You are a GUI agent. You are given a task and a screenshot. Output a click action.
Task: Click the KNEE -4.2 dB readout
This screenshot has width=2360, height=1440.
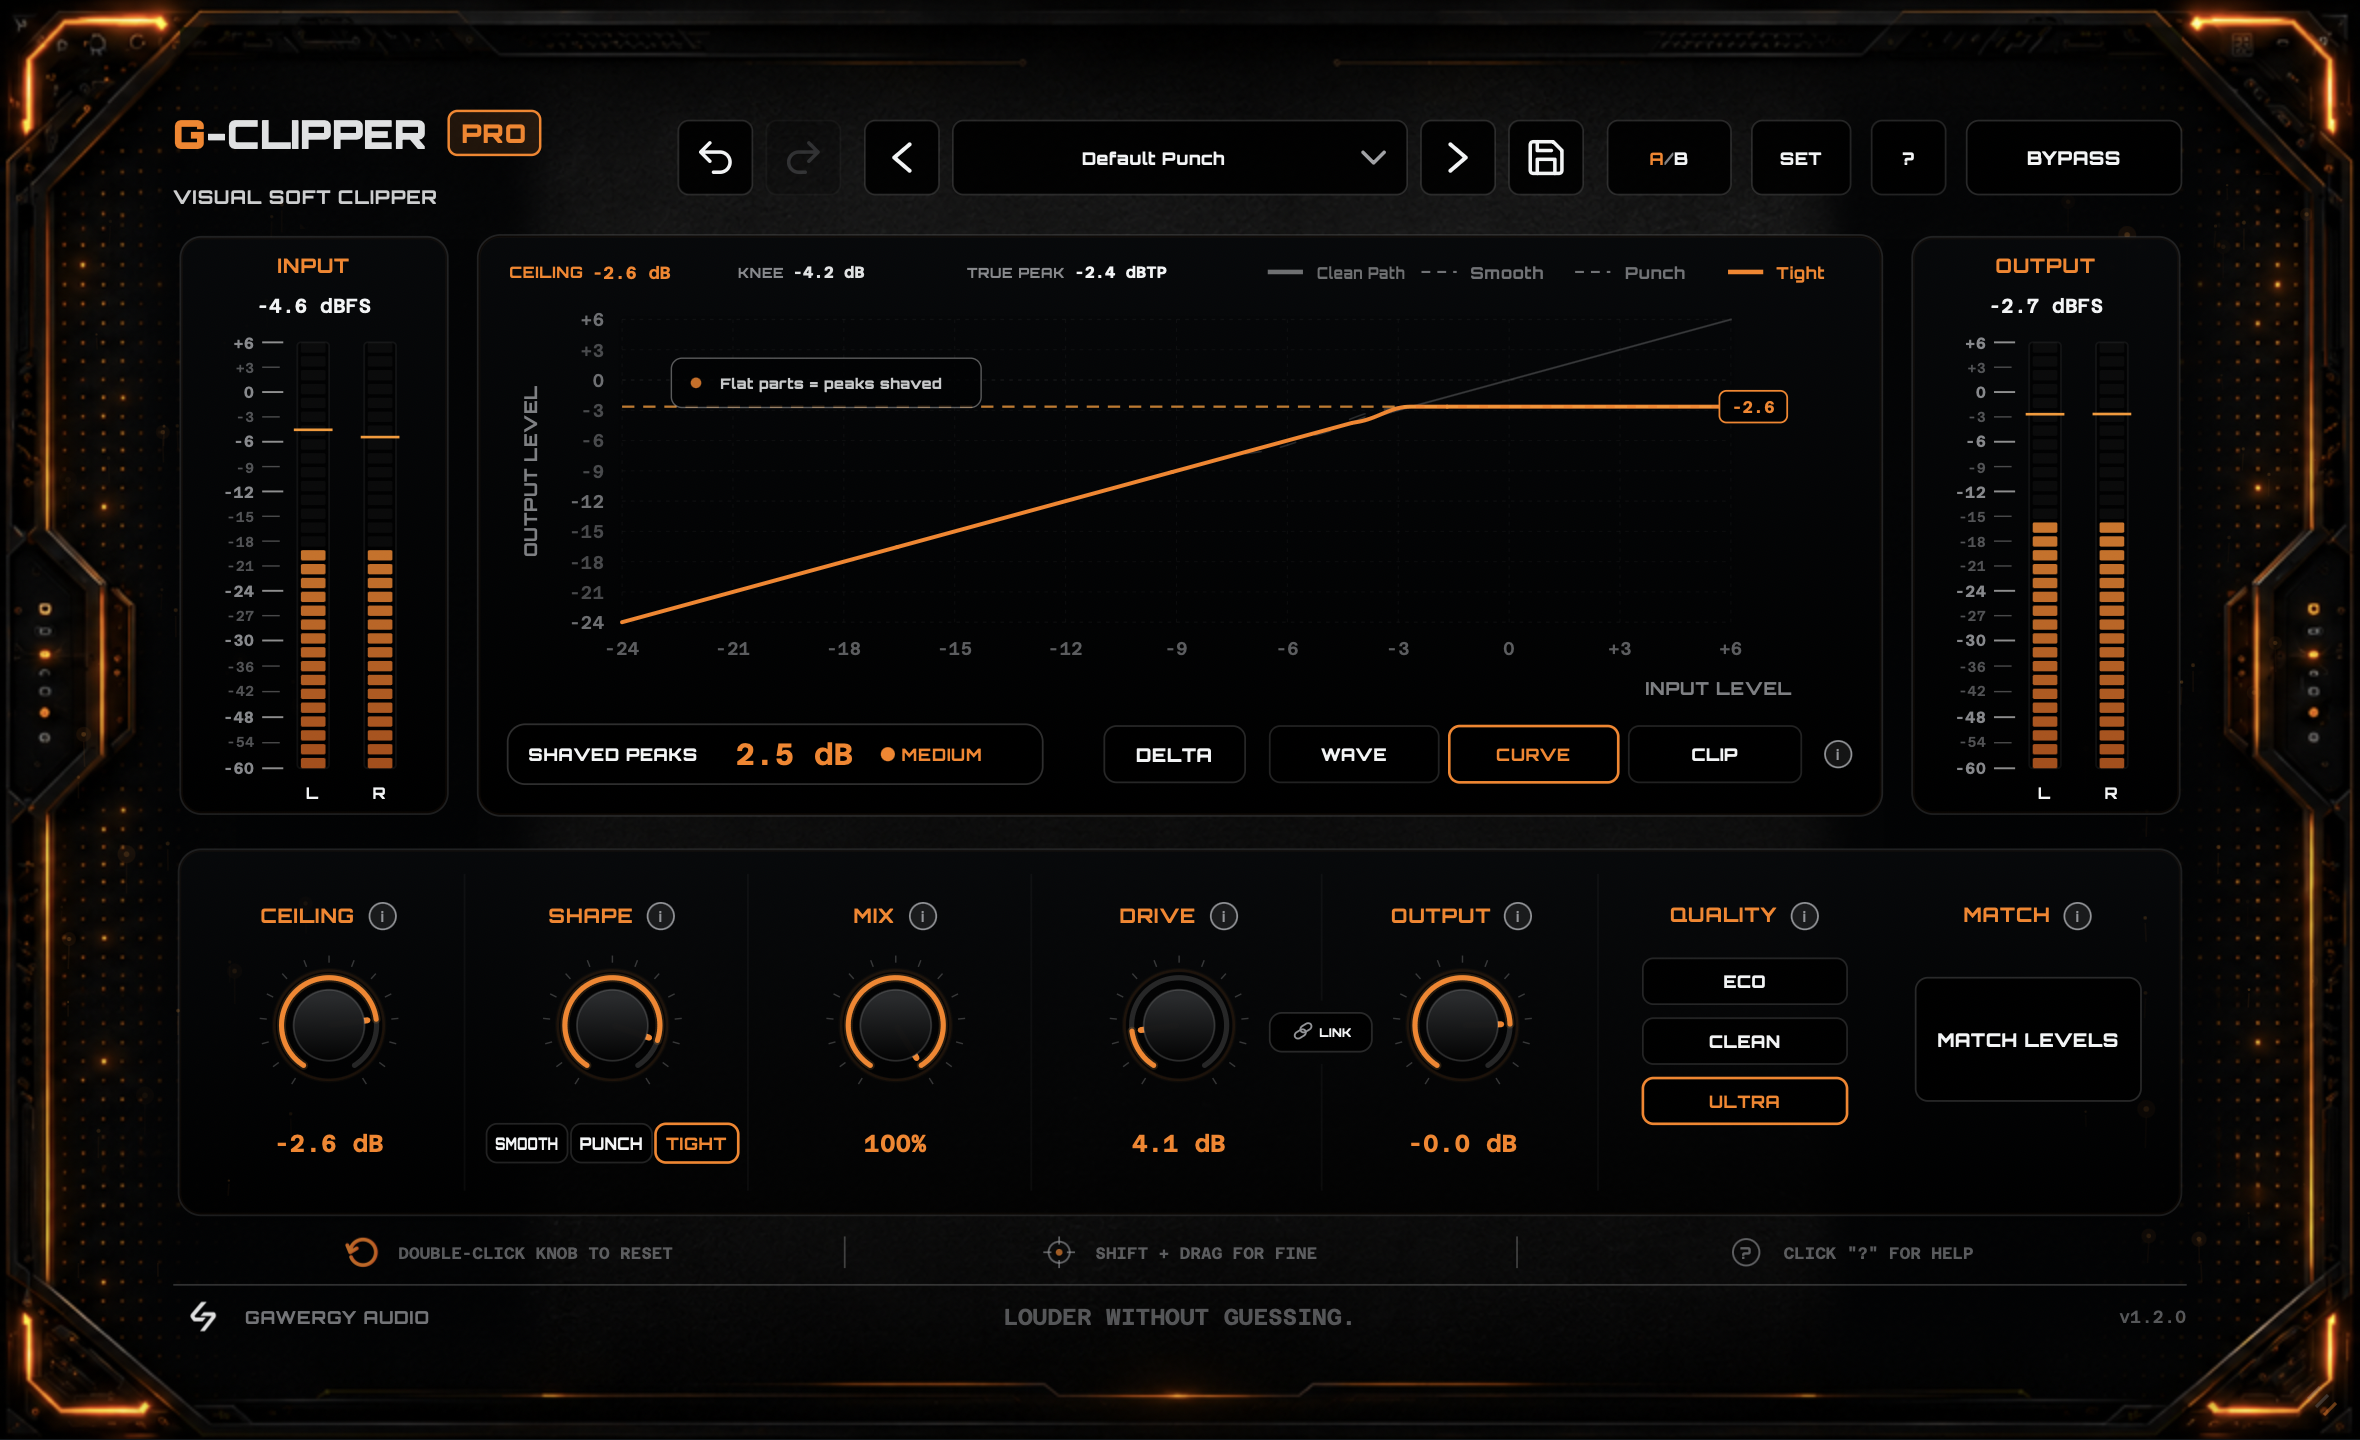point(801,273)
